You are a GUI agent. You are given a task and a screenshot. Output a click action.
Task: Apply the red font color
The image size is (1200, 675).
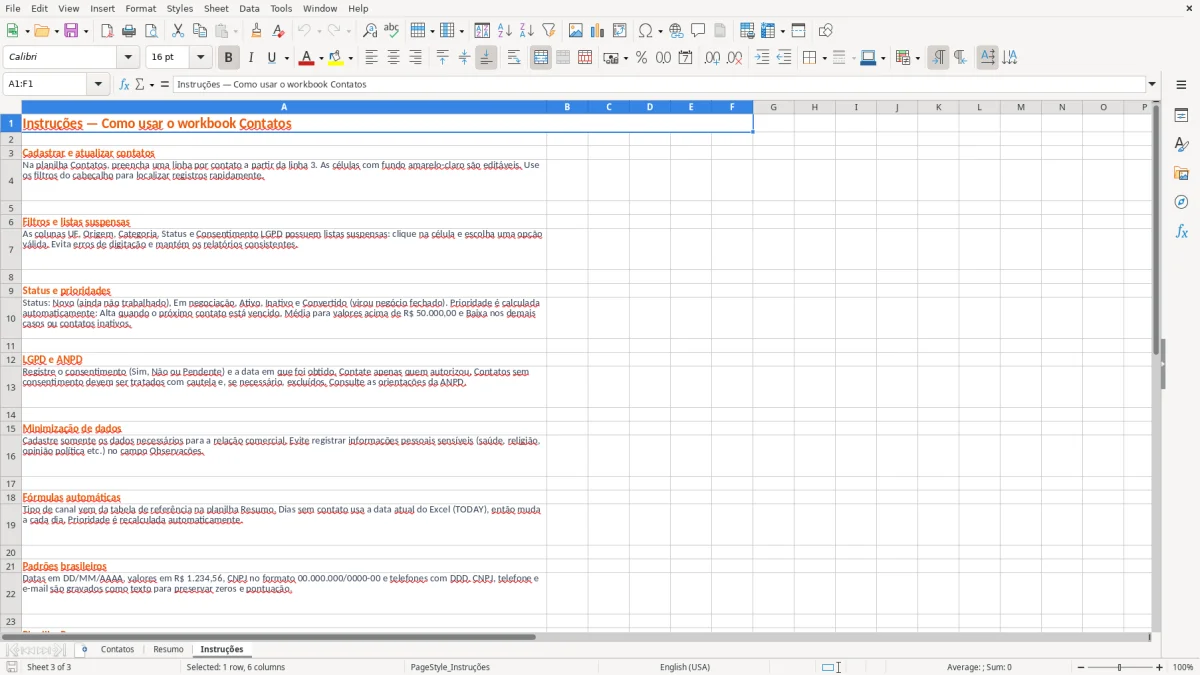[x=307, y=58]
